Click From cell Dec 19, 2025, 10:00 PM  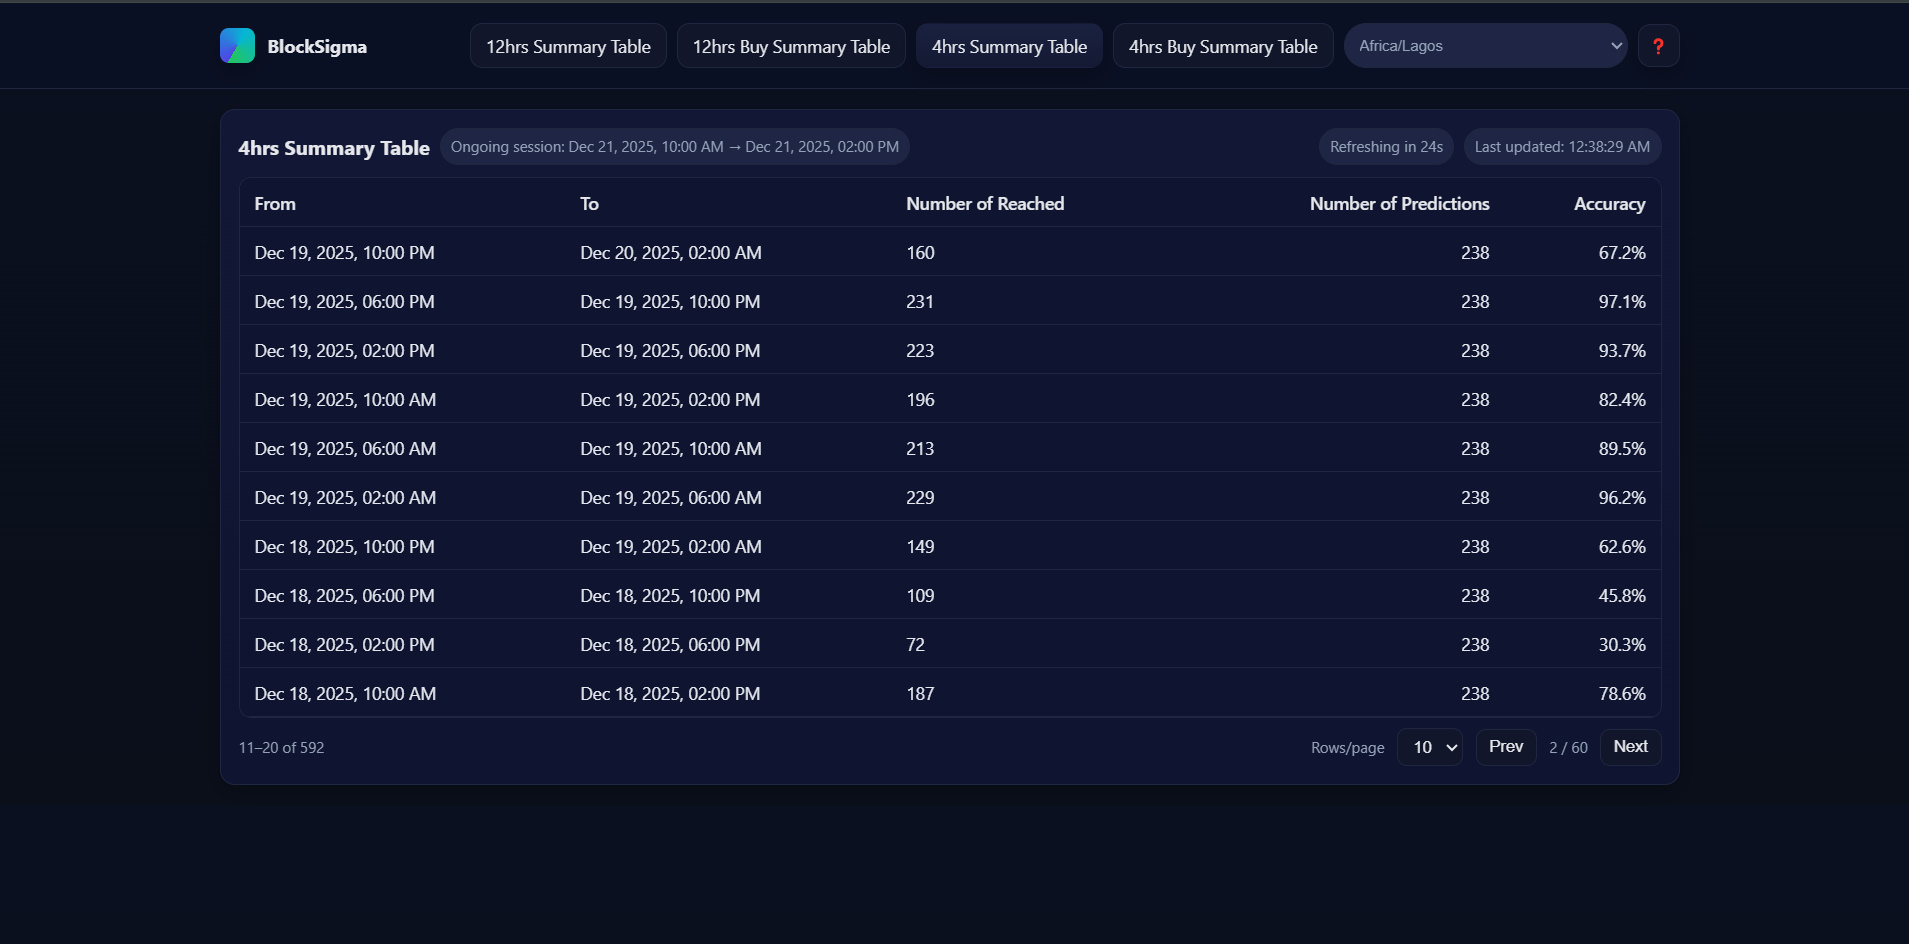(344, 253)
